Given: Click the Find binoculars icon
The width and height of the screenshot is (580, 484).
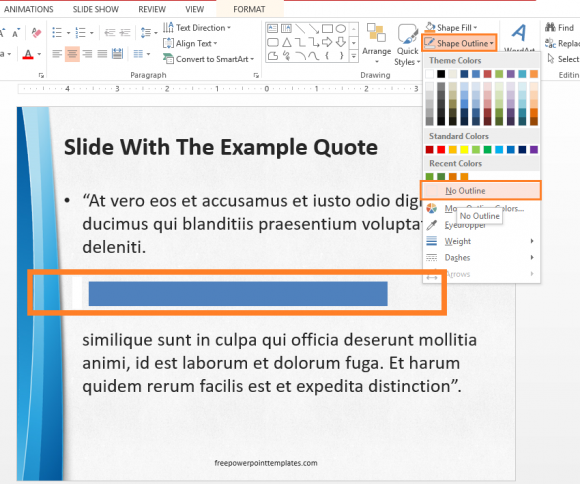Looking at the screenshot, I should coord(550,27).
